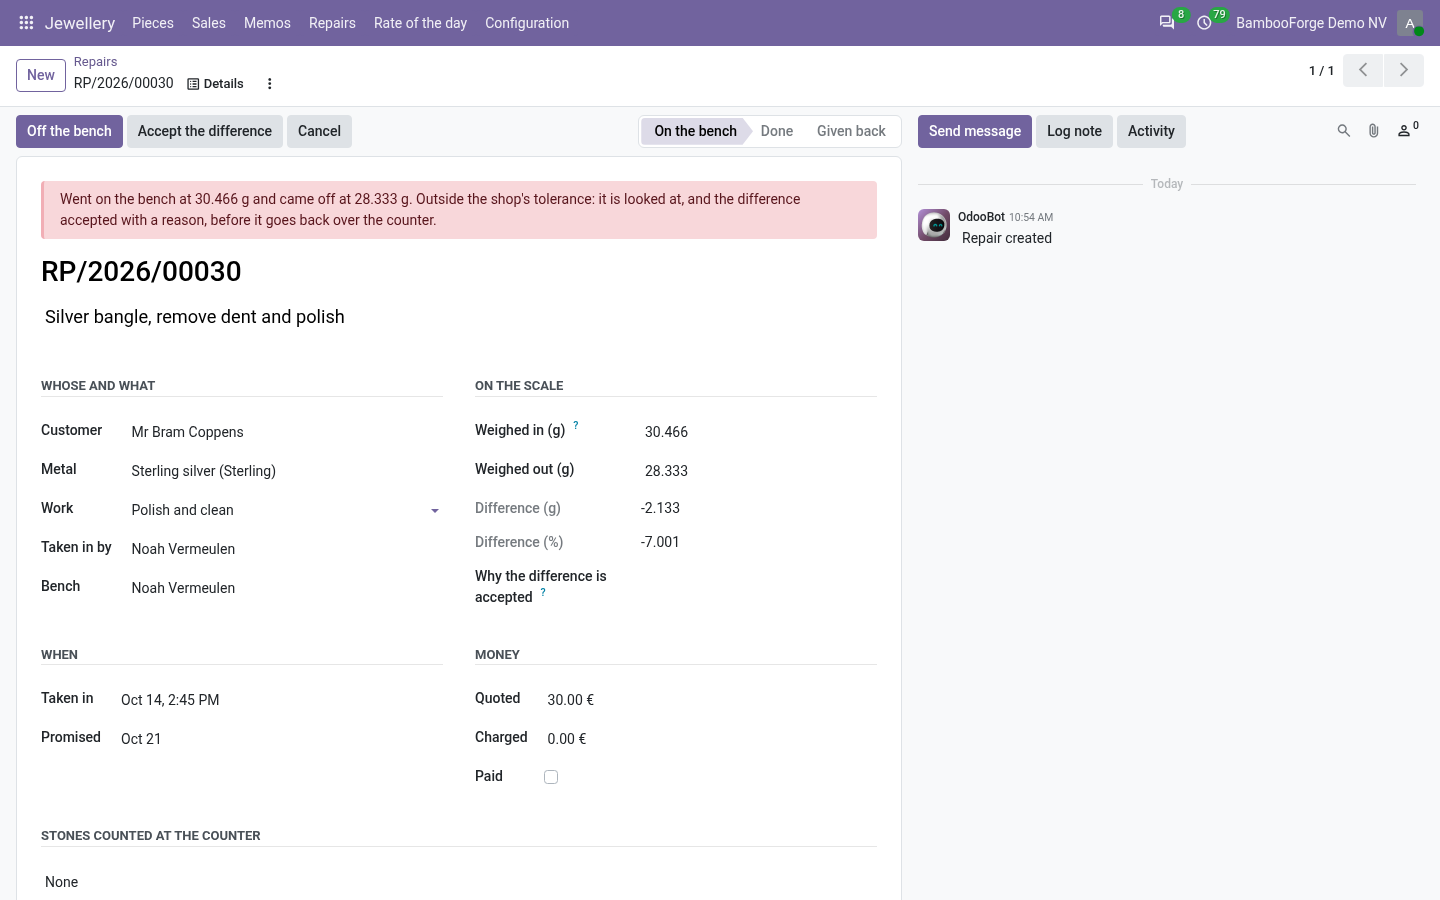Open the Configuration menu

coord(527,23)
